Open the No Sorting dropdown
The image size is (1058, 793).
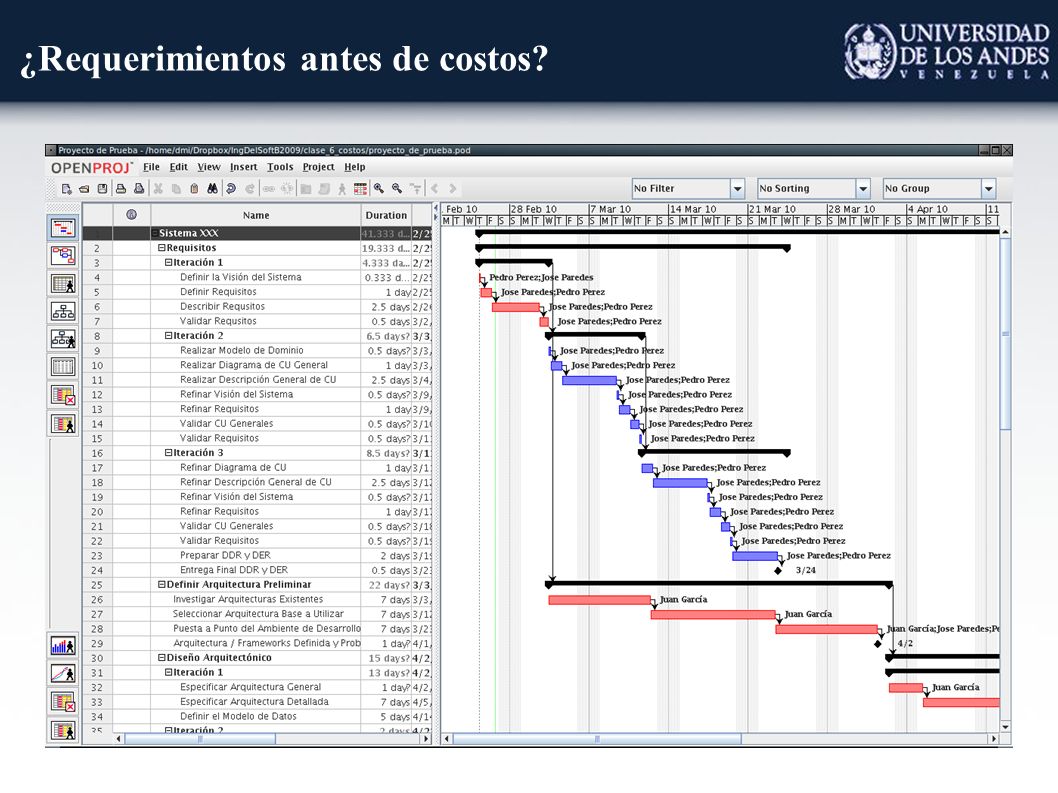coord(863,189)
